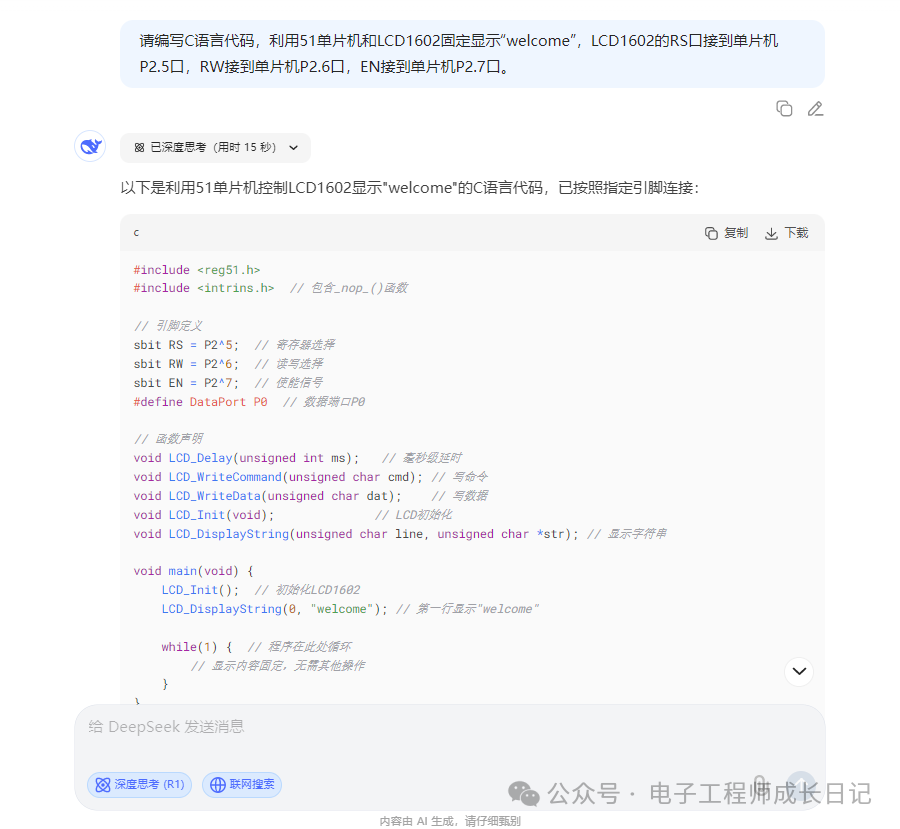Copy the user's question with the copy icon
This screenshot has width=900, height=829.
(784, 108)
